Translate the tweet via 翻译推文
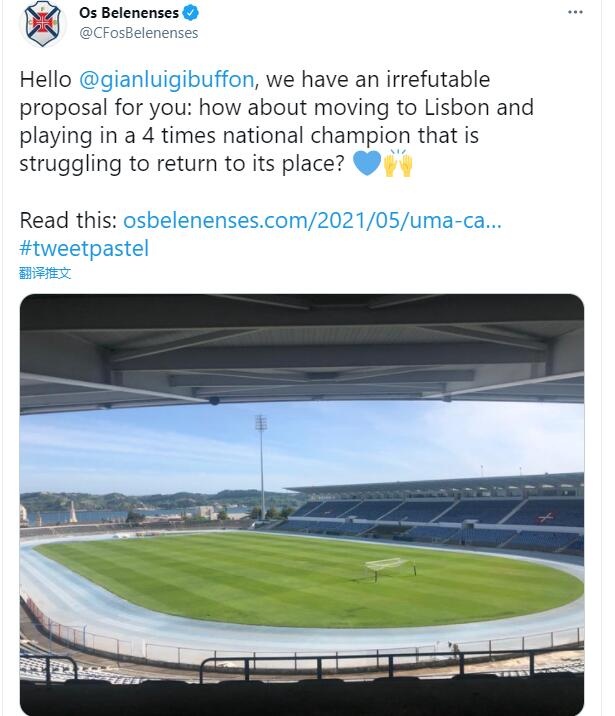Image resolution: width=615 pixels, height=716 pixels. point(45,273)
